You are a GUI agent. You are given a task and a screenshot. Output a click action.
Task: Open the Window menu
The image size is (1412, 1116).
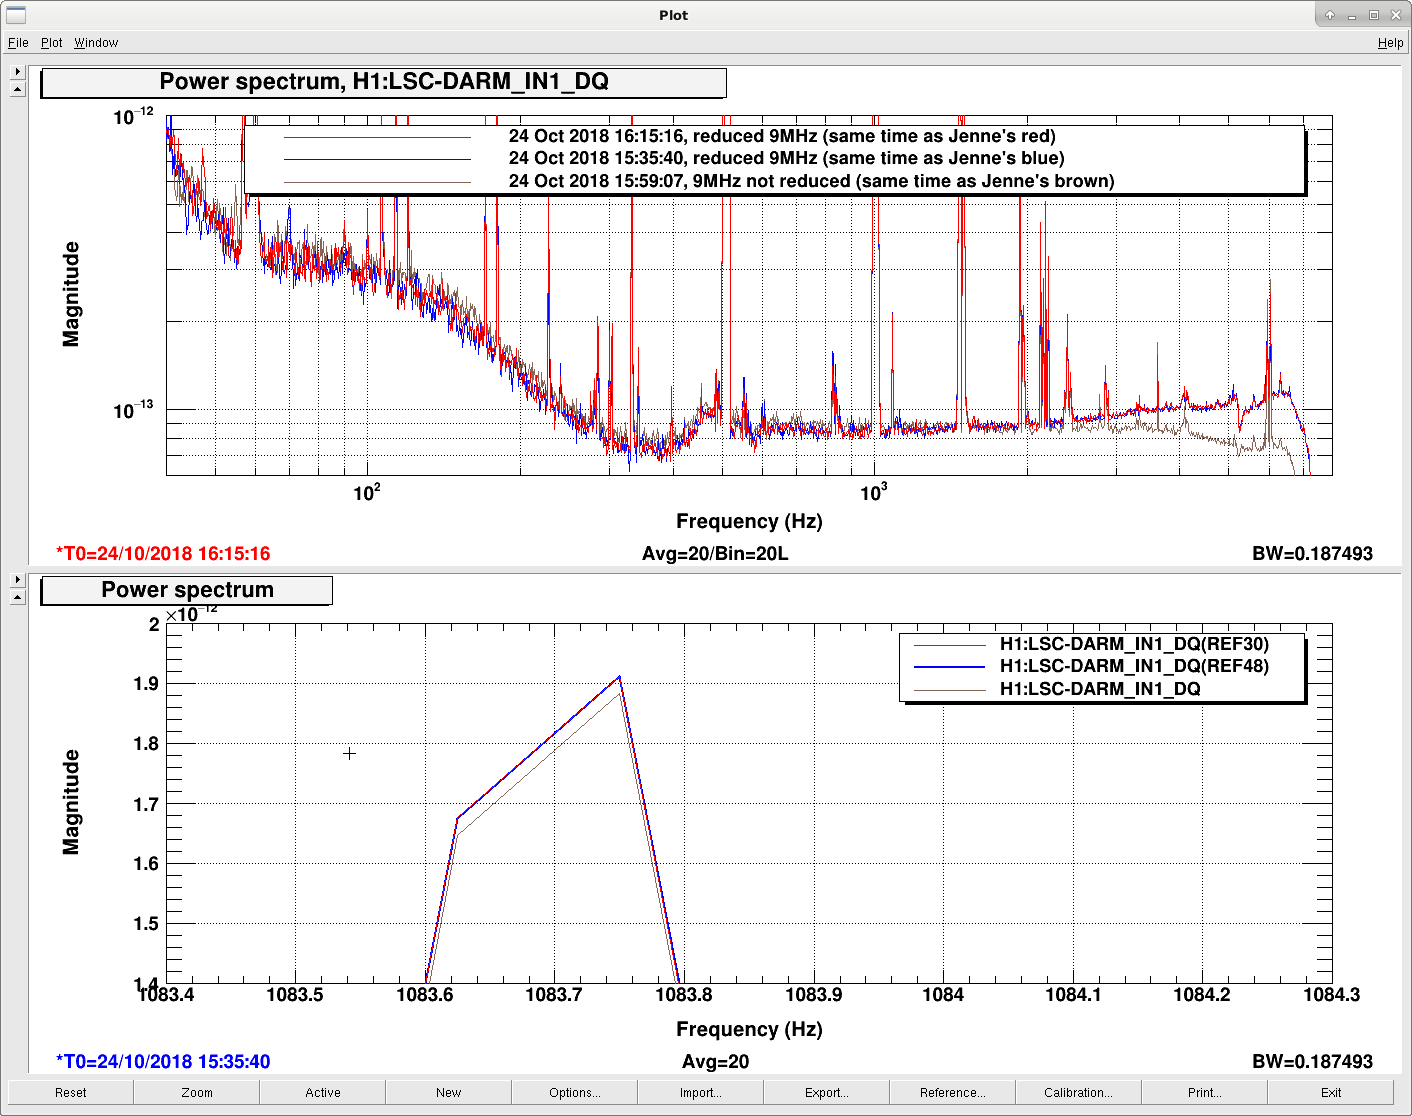(x=96, y=43)
